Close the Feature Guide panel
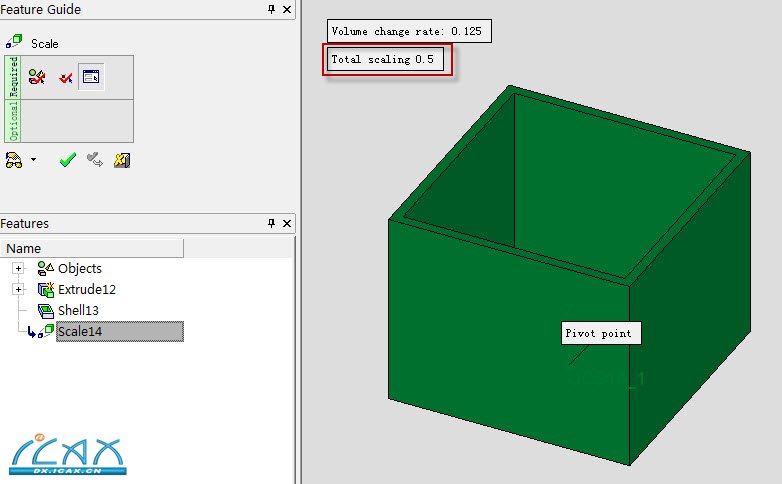 [x=287, y=9]
